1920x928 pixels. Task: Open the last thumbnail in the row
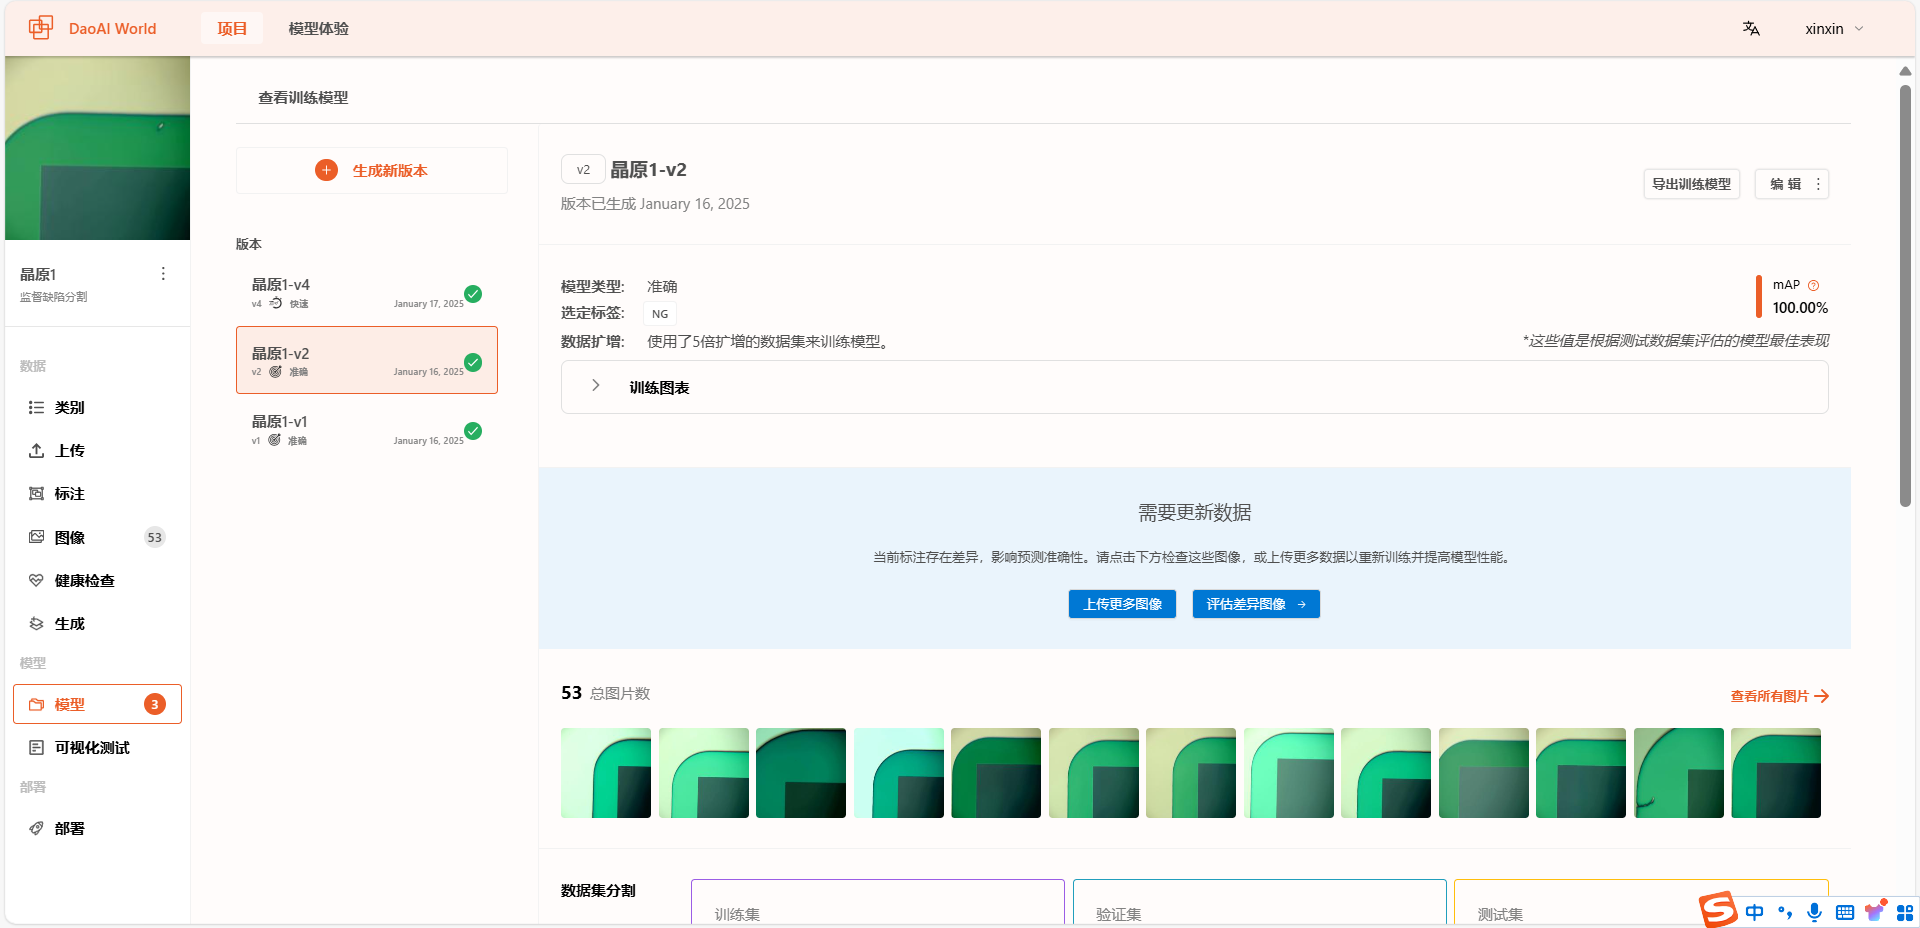pyautogui.click(x=1776, y=773)
